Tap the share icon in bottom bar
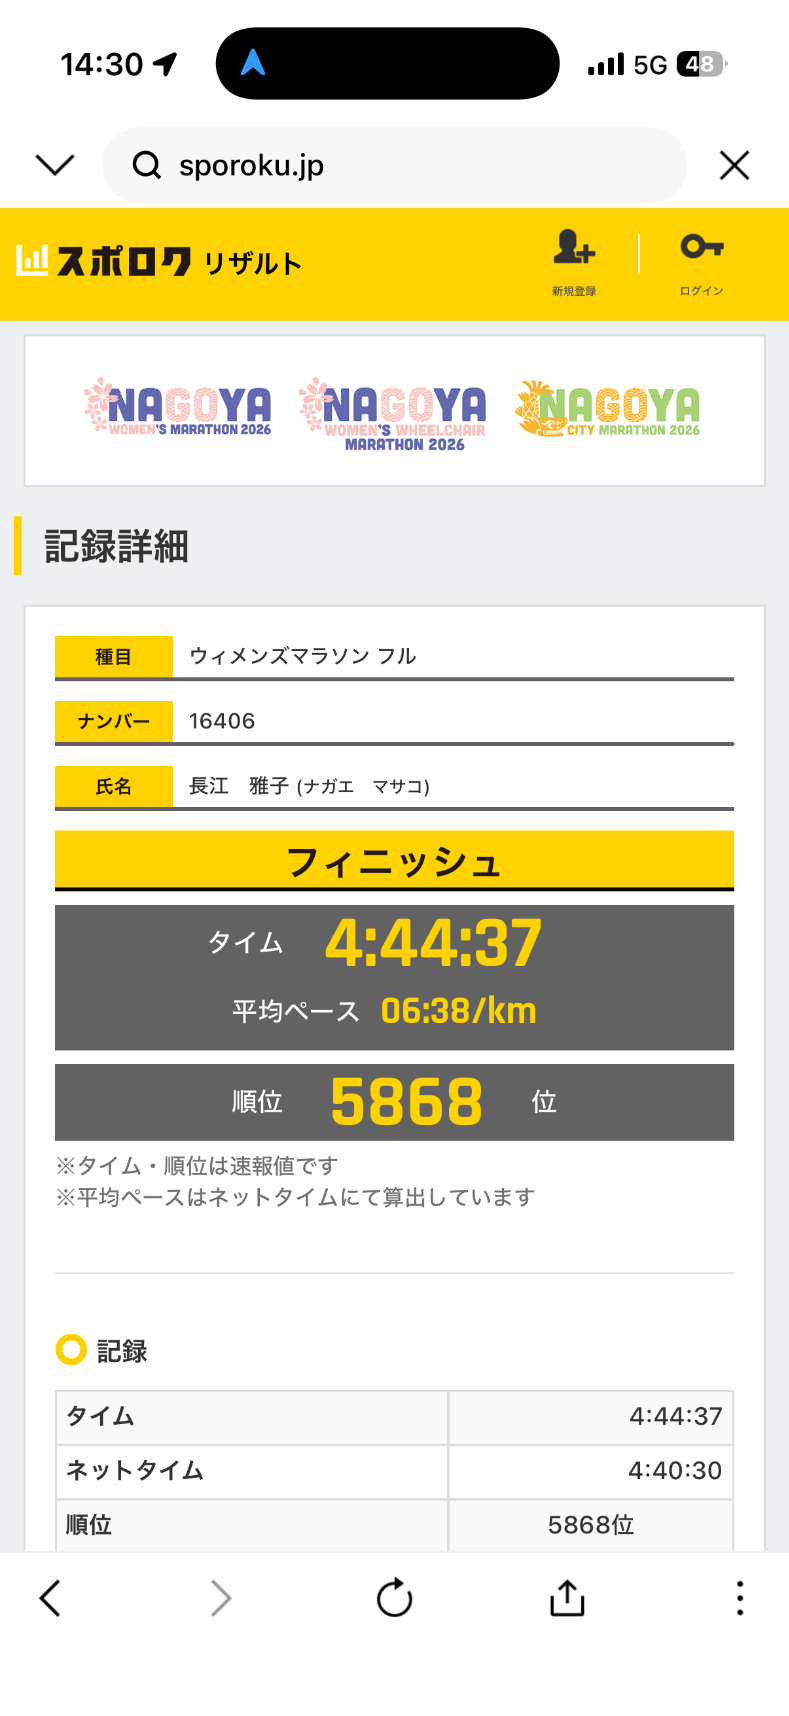Image resolution: width=789 pixels, height=1716 pixels. (x=567, y=1598)
